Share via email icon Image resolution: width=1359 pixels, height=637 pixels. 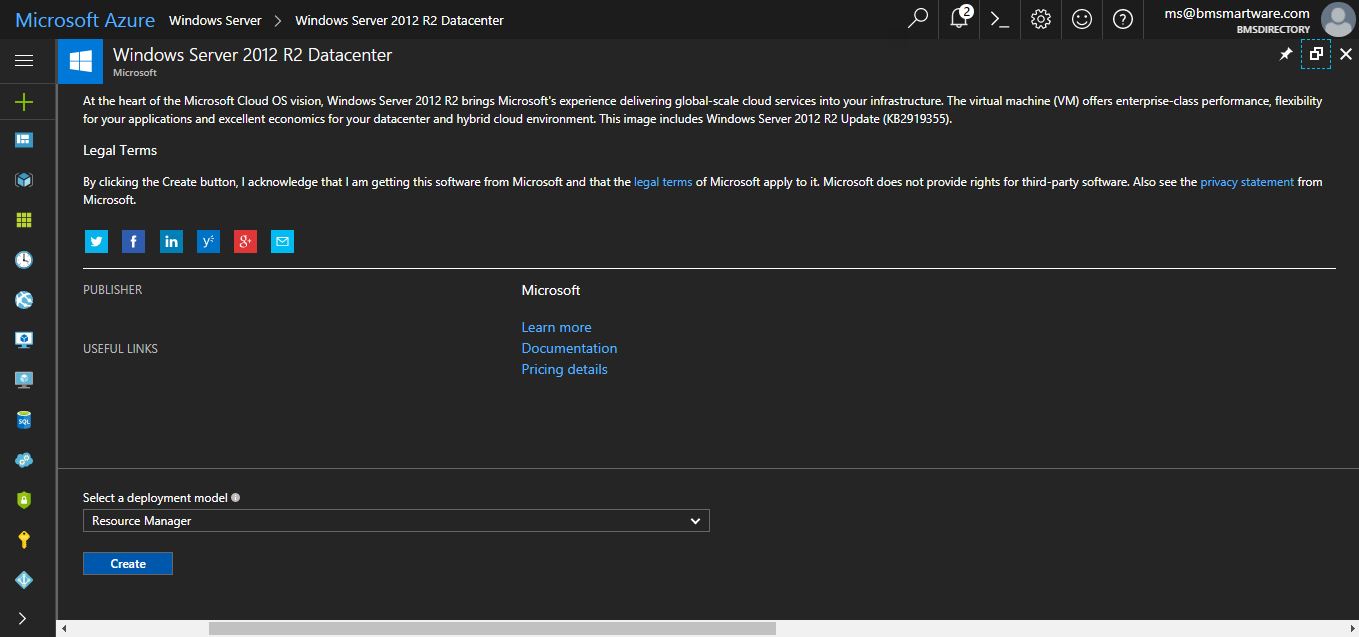coord(283,241)
